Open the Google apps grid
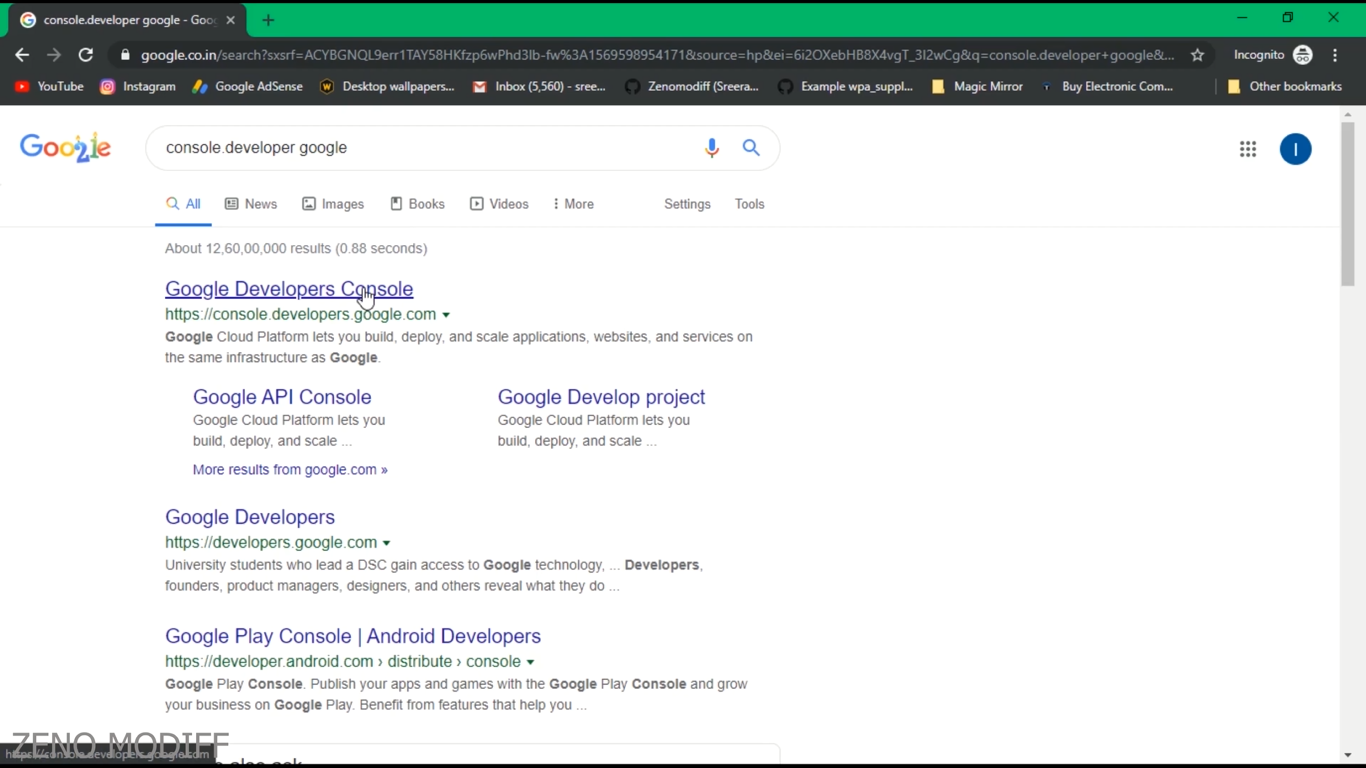Image resolution: width=1366 pixels, height=768 pixels. [x=1248, y=149]
